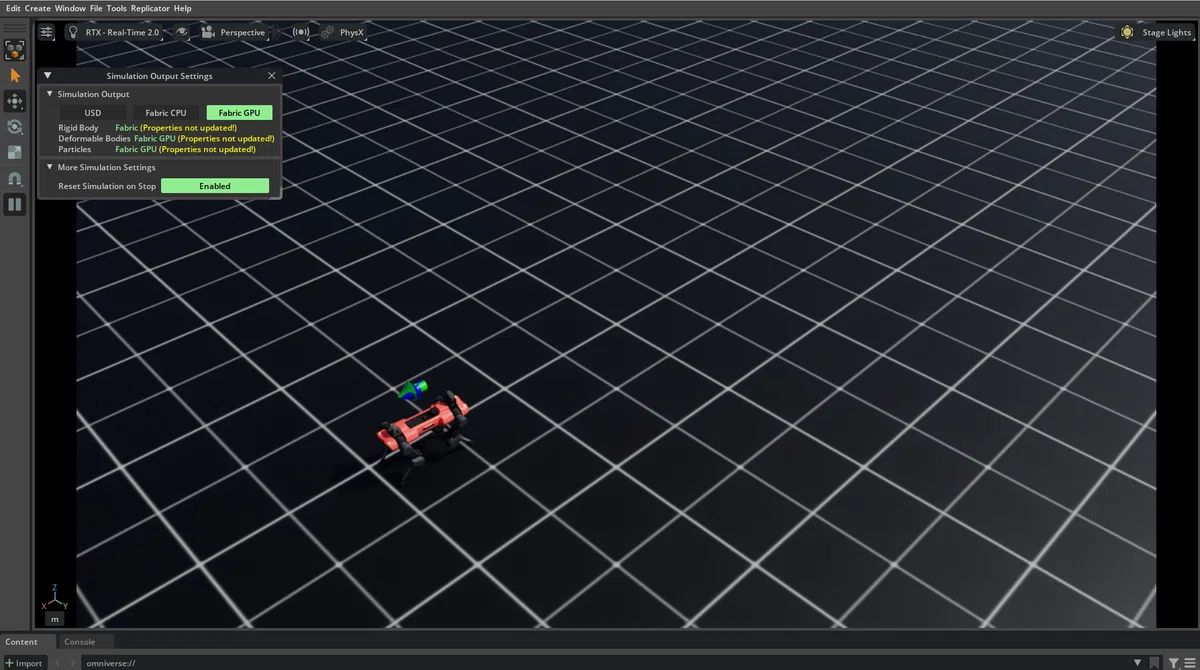
Task: Activate the Rotate tool
Action: 14,127
